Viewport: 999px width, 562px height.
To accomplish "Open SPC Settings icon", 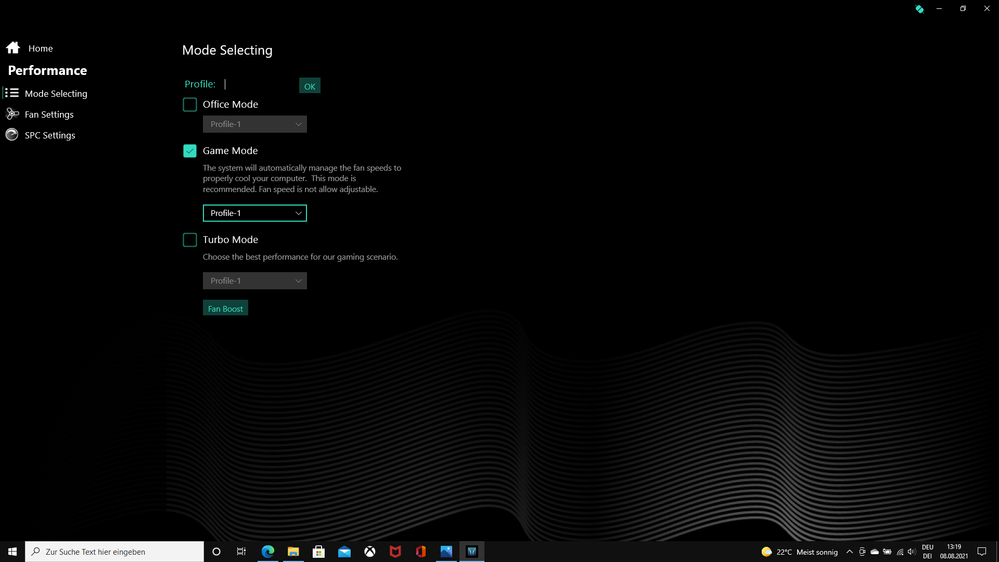I will [x=12, y=135].
